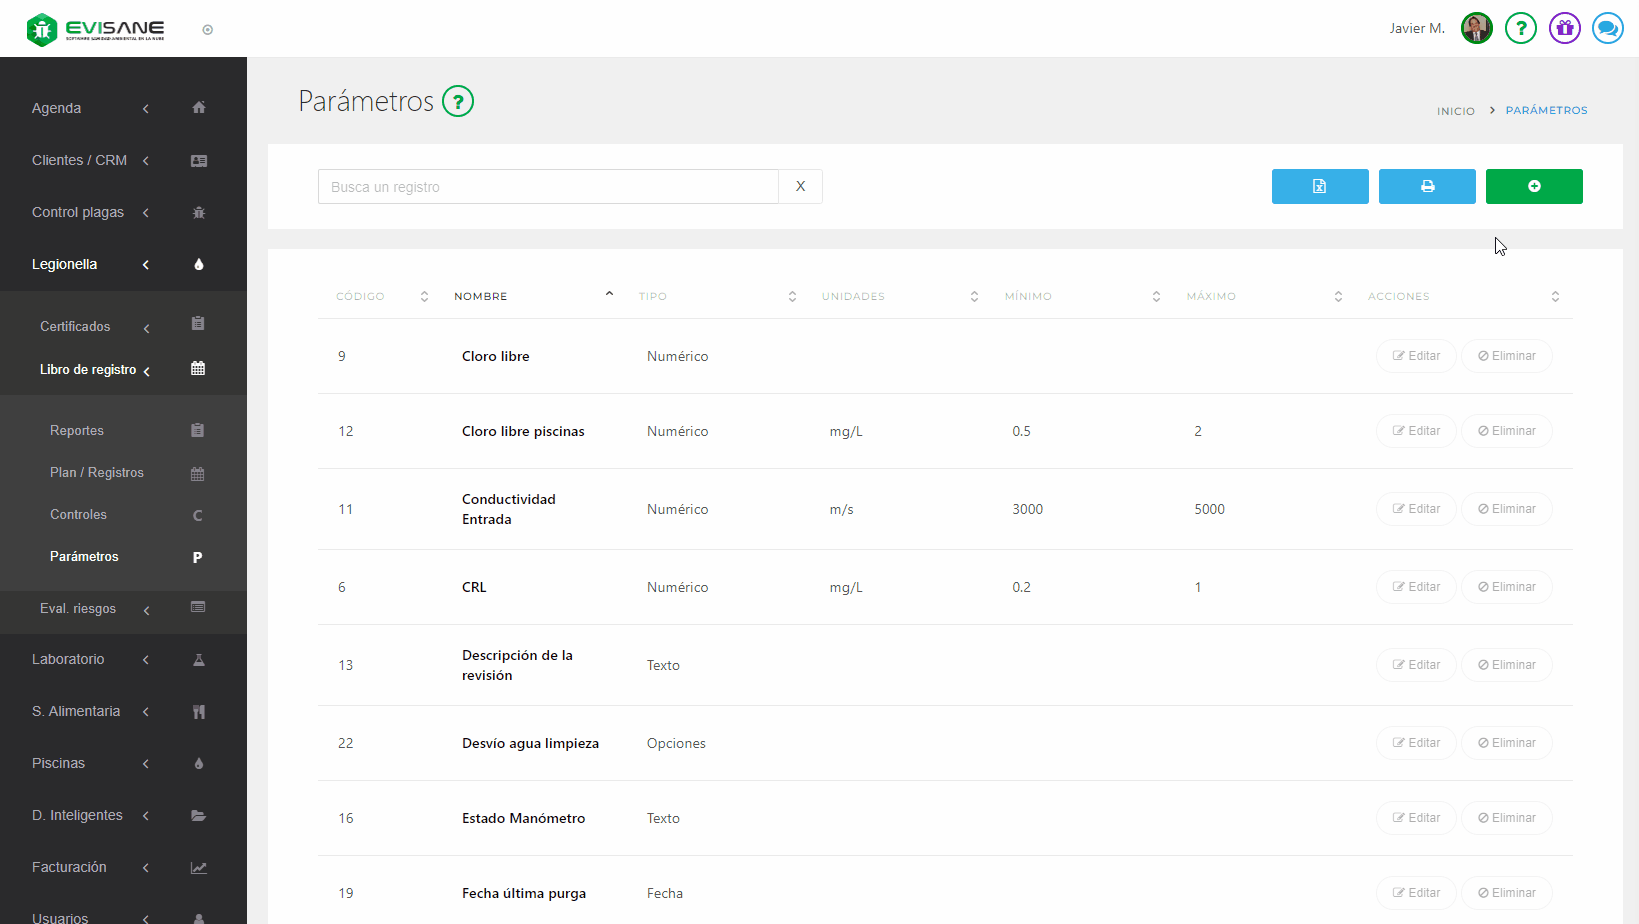Image resolution: width=1639 pixels, height=924 pixels.
Task: Click the Busca un registro search field
Action: click(x=547, y=187)
